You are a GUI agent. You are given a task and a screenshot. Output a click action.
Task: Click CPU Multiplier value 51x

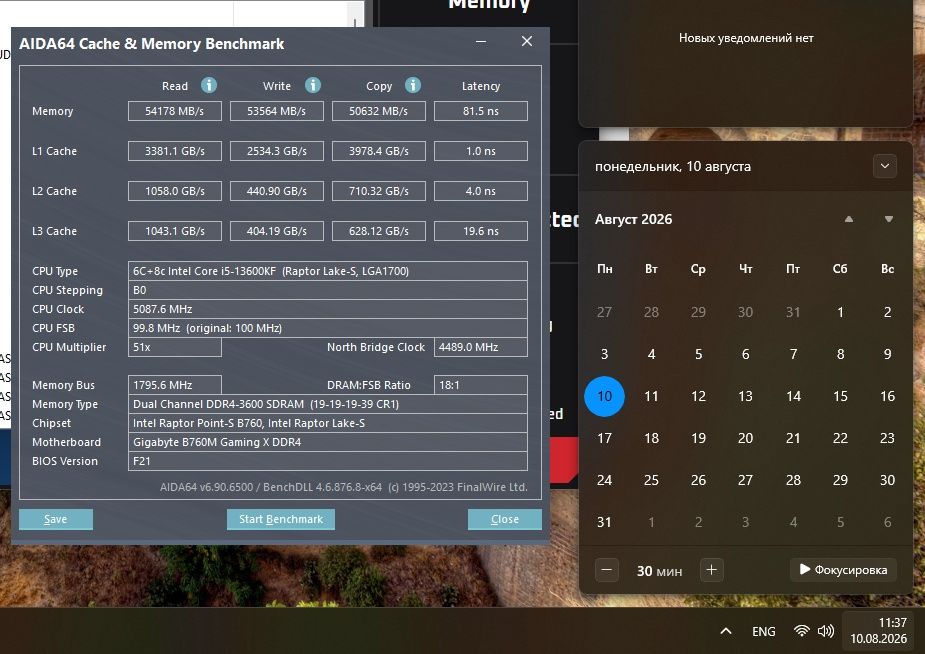click(175, 347)
